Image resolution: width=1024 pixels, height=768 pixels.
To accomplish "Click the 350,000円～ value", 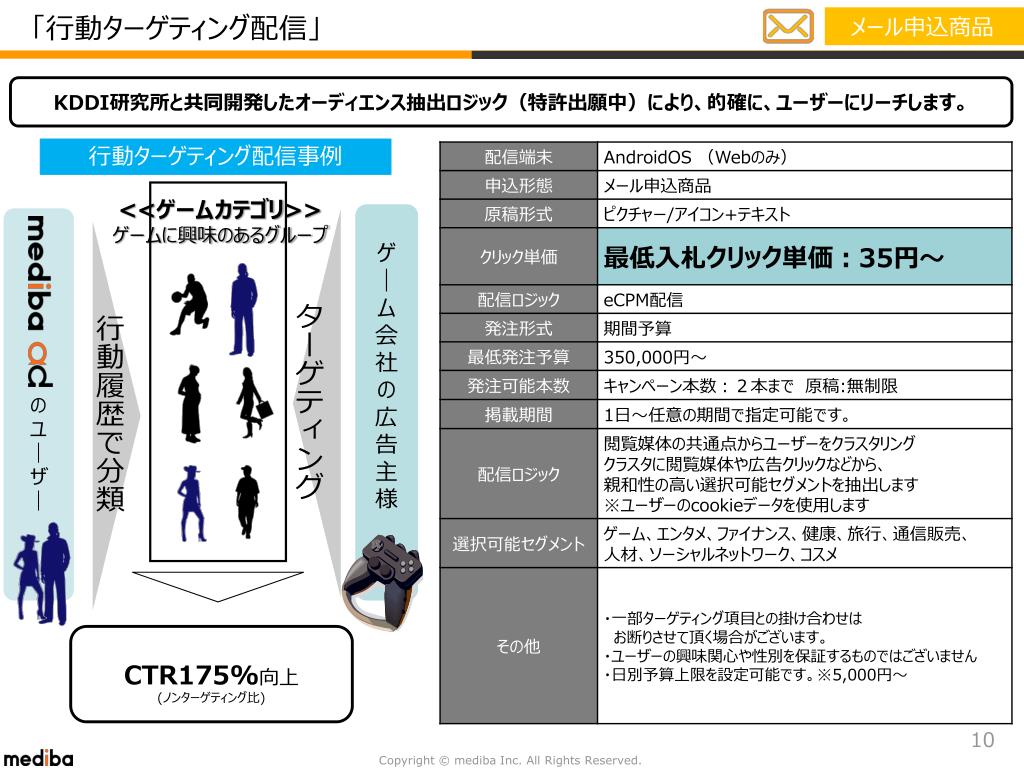I will point(655,357).
